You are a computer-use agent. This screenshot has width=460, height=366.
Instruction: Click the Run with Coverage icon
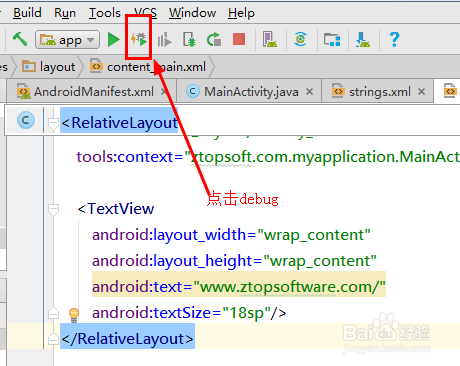(164, 40)
